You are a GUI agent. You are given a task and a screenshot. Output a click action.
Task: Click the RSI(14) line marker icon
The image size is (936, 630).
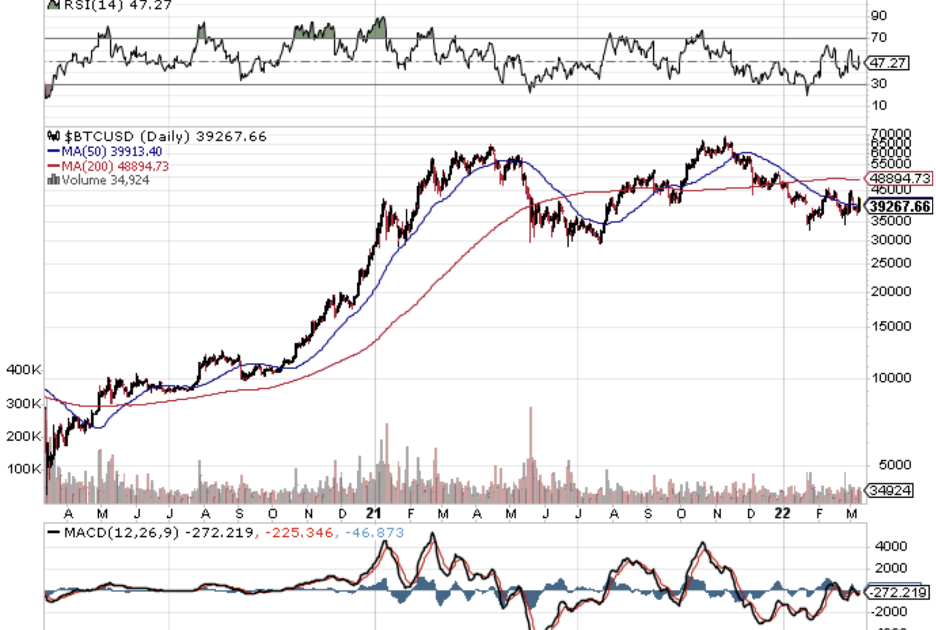52,4
